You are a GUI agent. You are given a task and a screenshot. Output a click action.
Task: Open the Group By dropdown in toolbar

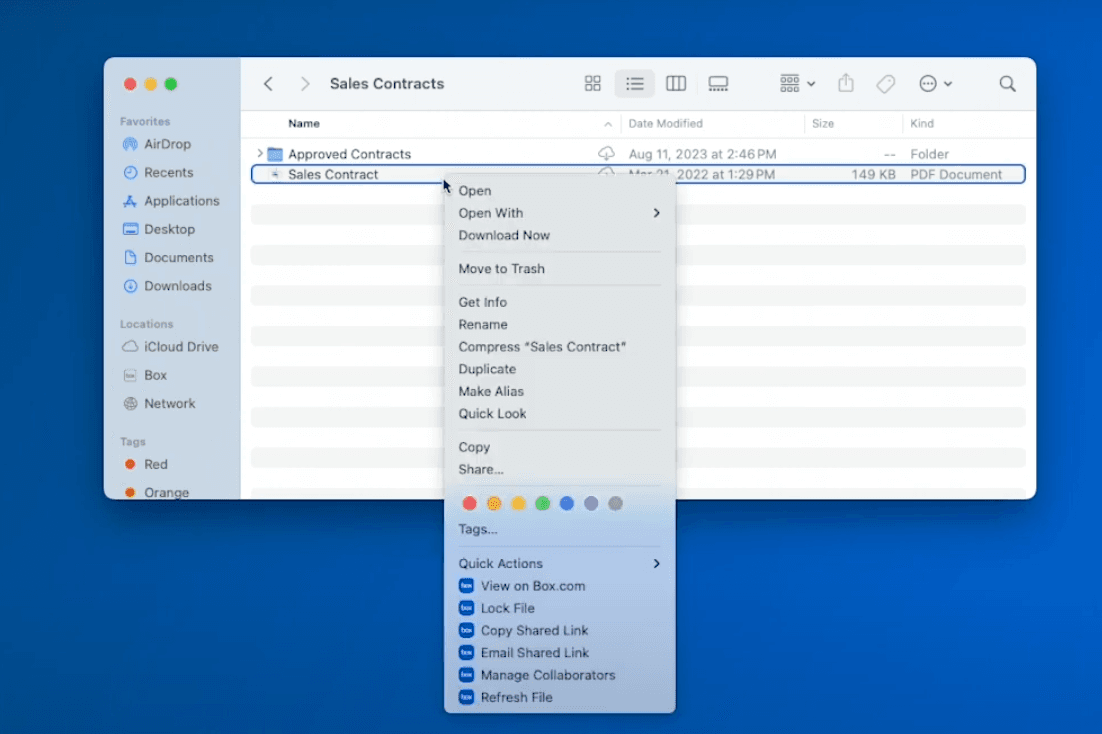pos(798,84)
